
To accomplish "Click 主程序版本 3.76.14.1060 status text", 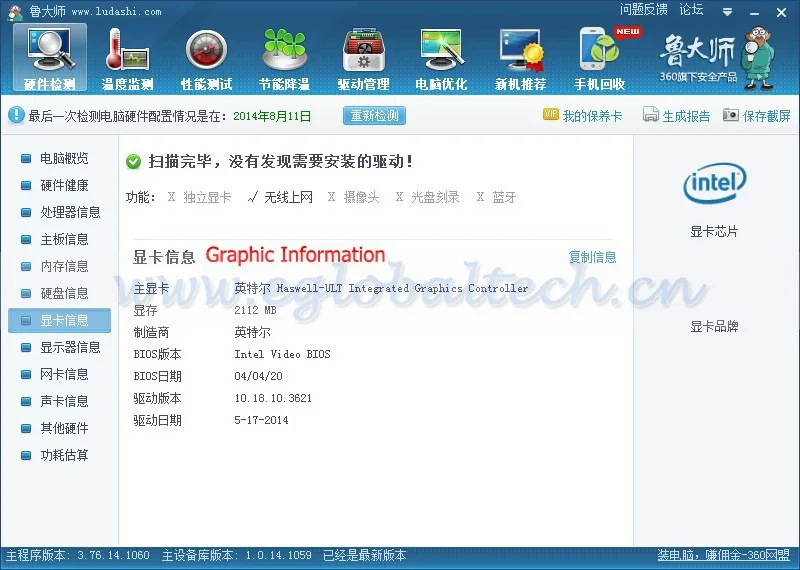I will coord(78,555).
